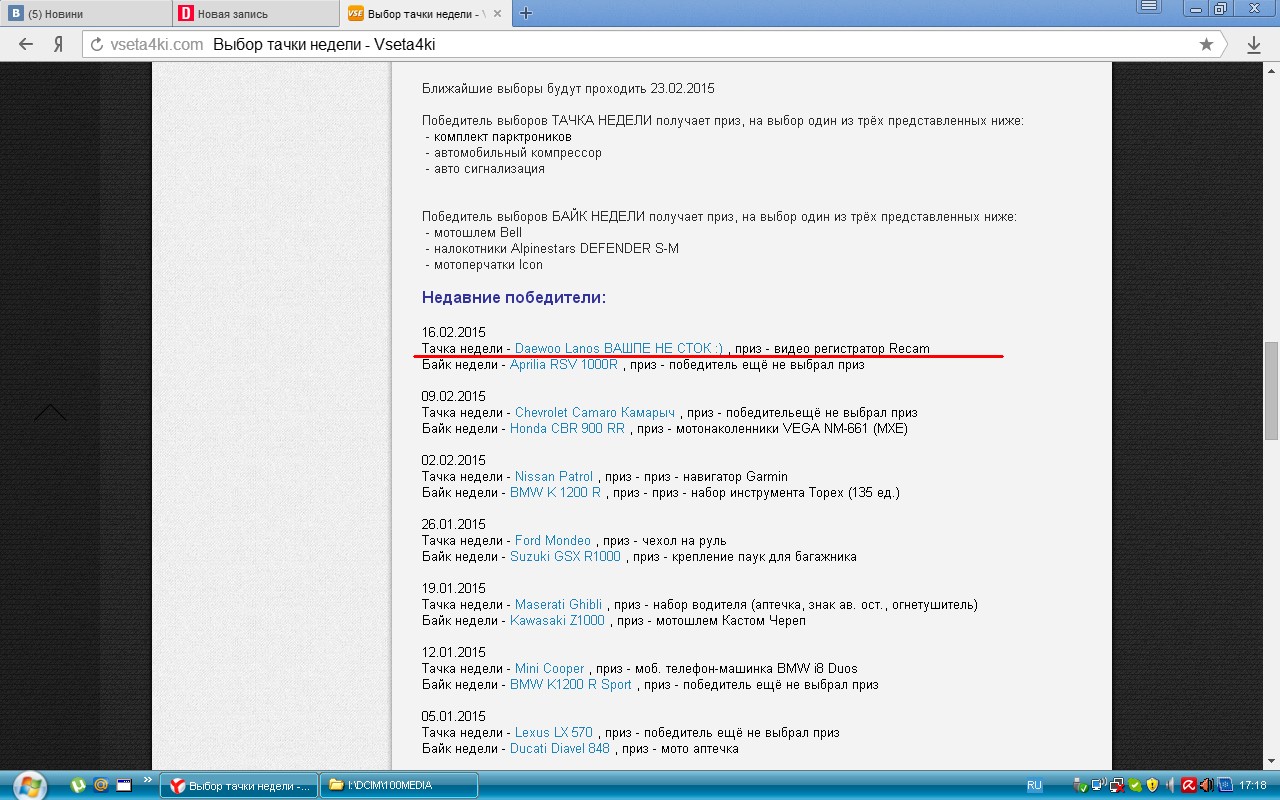This screenshot has height=800, width=1280.
Task: Open the yellow security shield tray icon
Action: (1153, 785)
